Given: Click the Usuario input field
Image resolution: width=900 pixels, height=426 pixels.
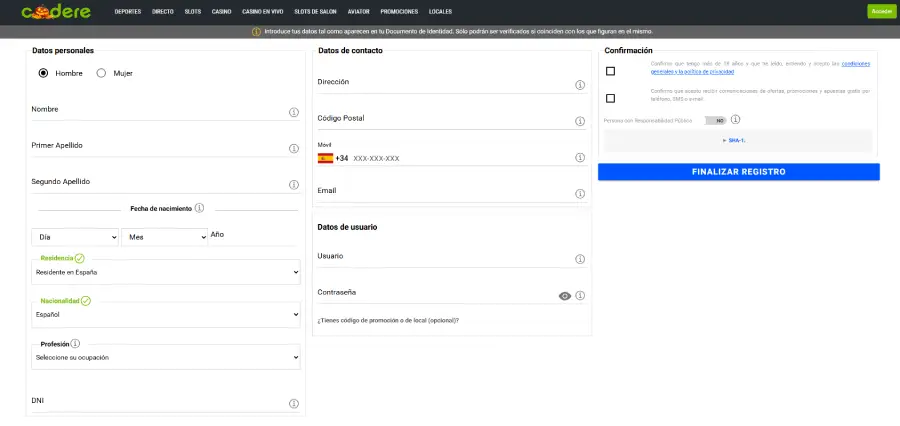Looking at the screenshot, I should click(x=440, y=258).
